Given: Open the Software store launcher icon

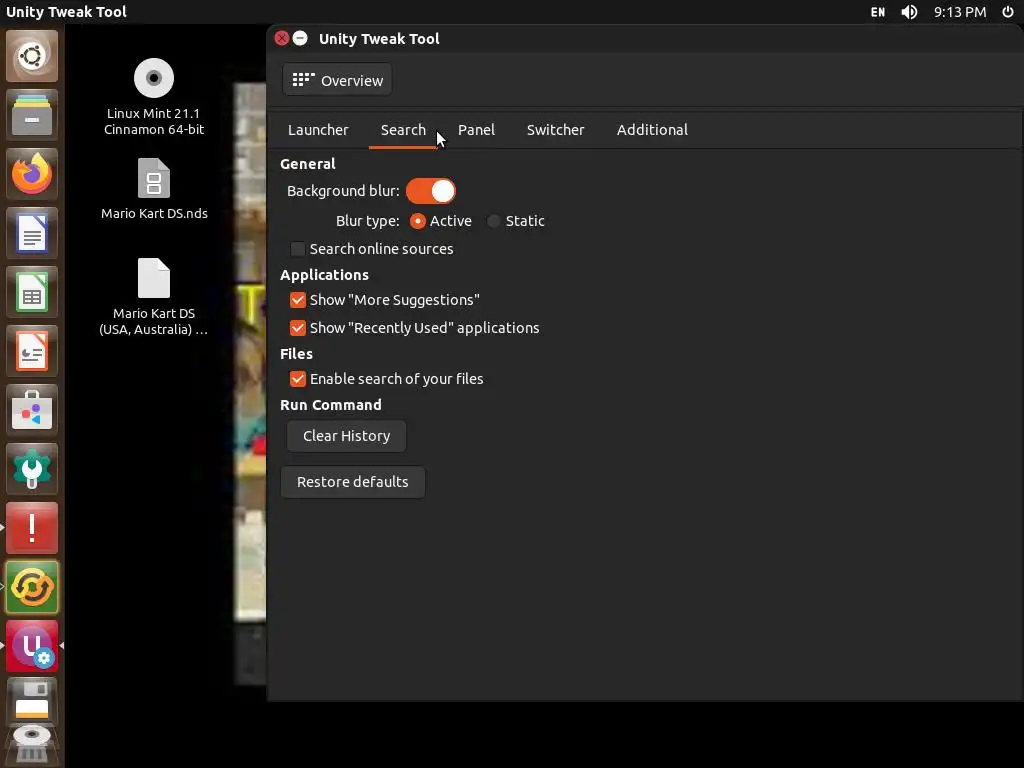Looking at the screenshot, I should pos(32,410).
